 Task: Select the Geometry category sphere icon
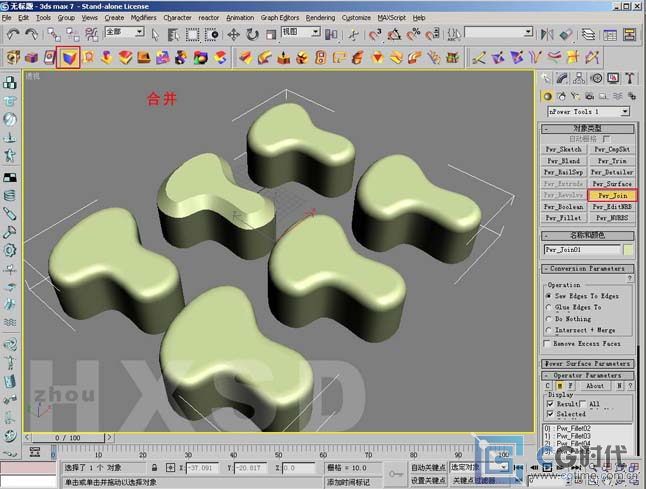pos(547,96)
